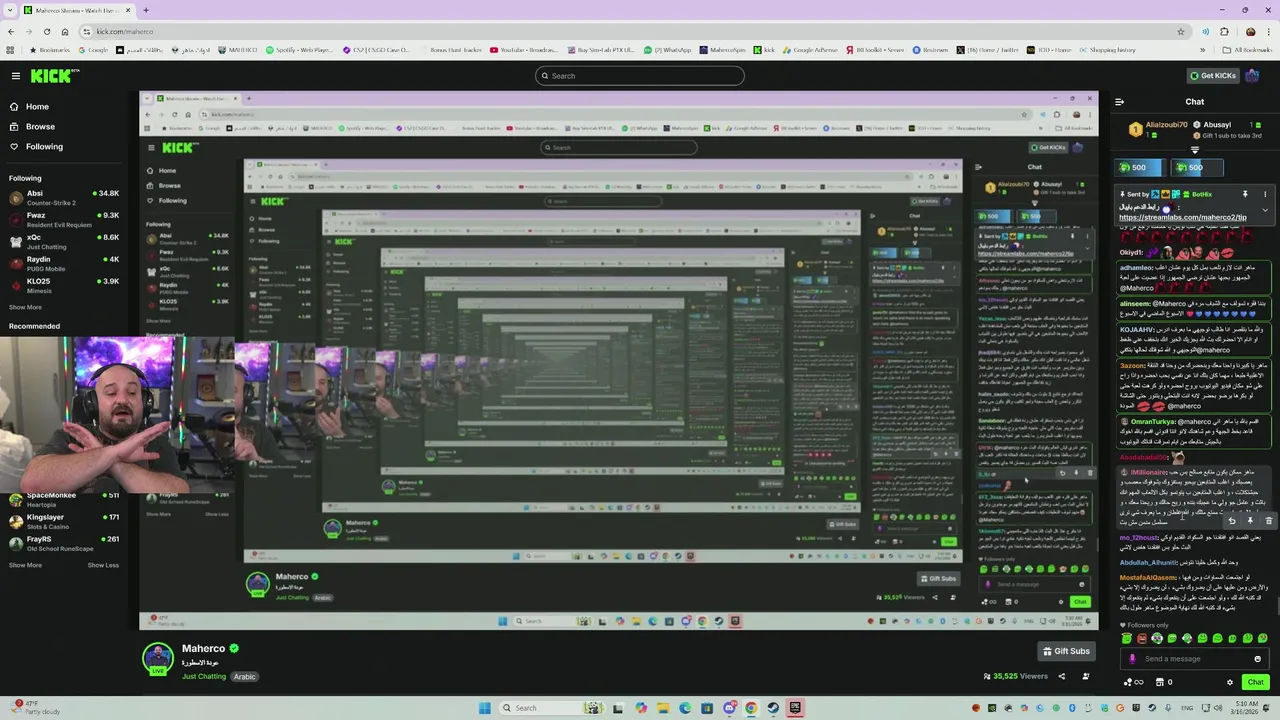
Task: Click the Gift Subs button below the player
Action: [x=1066, y=651]
